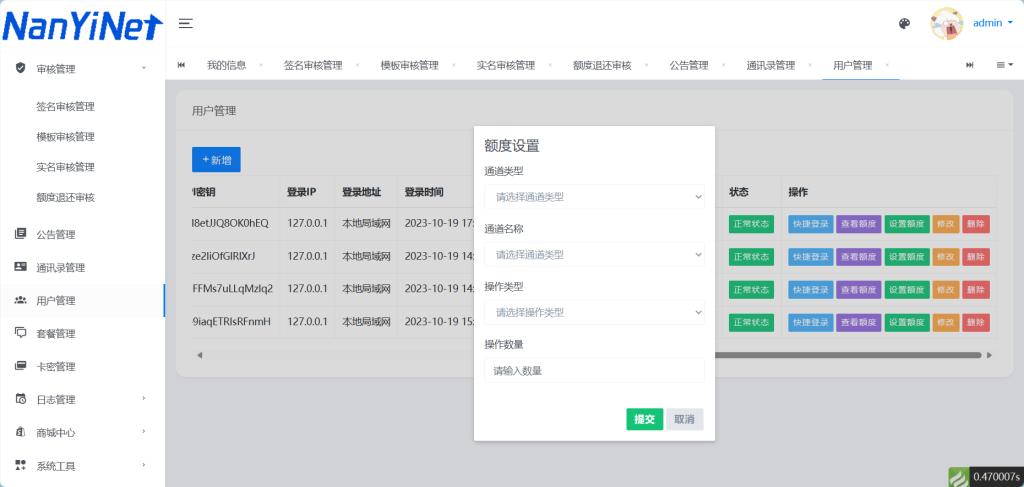Switch to the 签名审核管理 tab

coord(313,65)
